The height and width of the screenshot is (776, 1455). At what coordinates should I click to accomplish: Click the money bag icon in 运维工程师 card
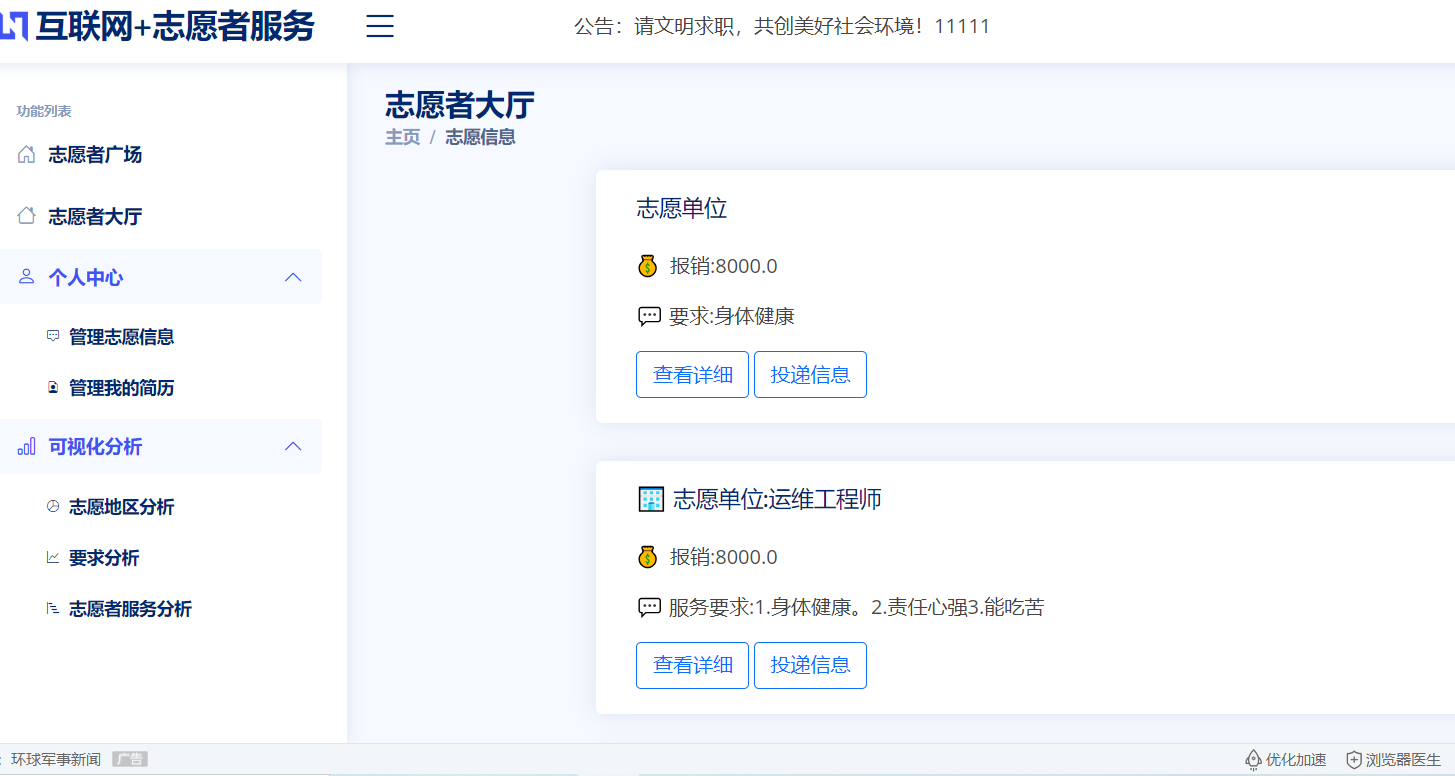647,557
